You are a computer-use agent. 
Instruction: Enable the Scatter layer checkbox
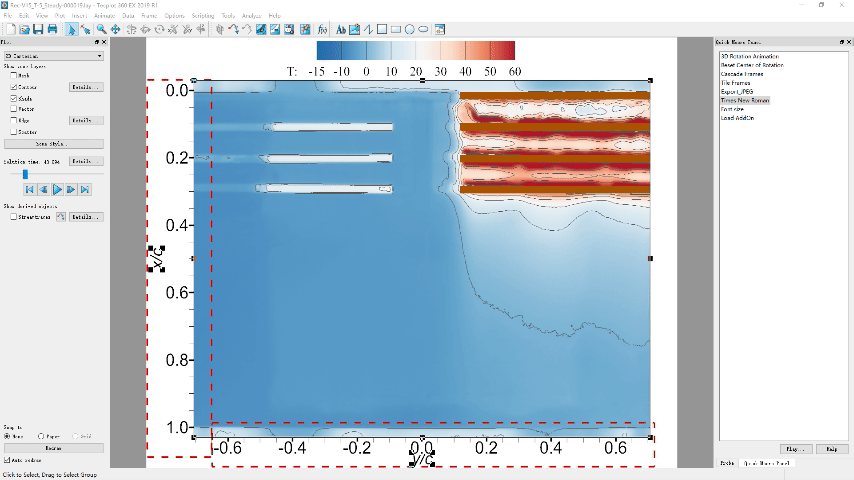14,132
